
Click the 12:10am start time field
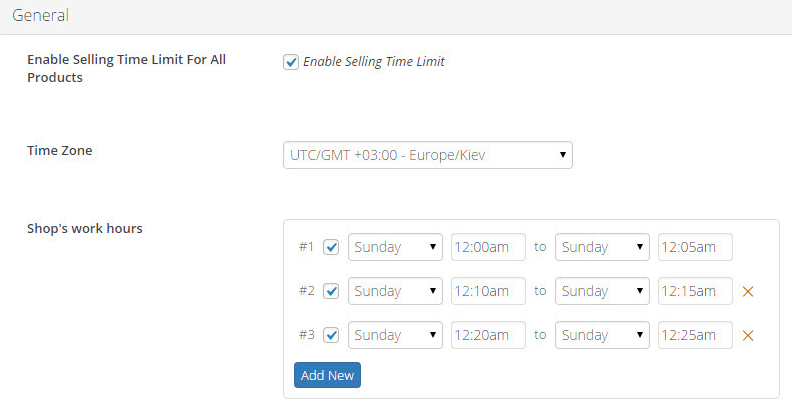pos(488,291)
